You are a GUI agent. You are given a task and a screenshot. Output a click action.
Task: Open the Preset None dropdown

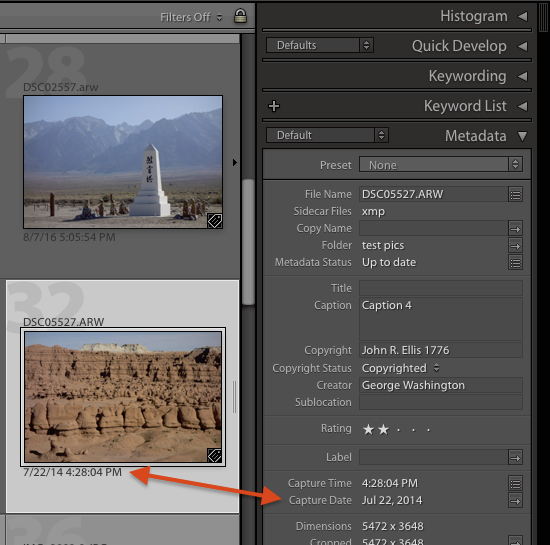[x=441, y=164]
